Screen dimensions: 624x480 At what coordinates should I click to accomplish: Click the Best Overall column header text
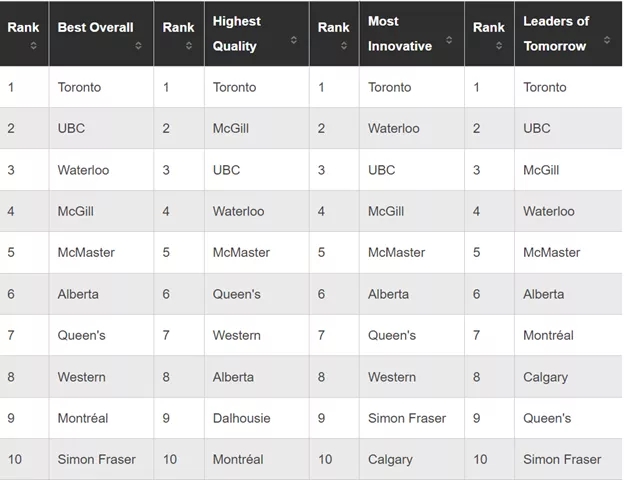[x=95, y=27]
